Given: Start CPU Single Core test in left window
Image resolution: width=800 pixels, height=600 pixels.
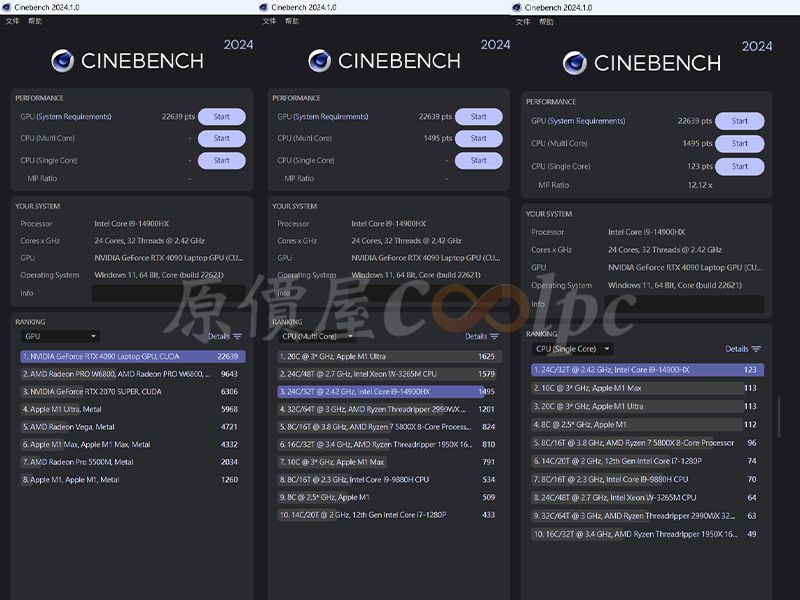Looking at the screenshot, I should coord(221,160).
